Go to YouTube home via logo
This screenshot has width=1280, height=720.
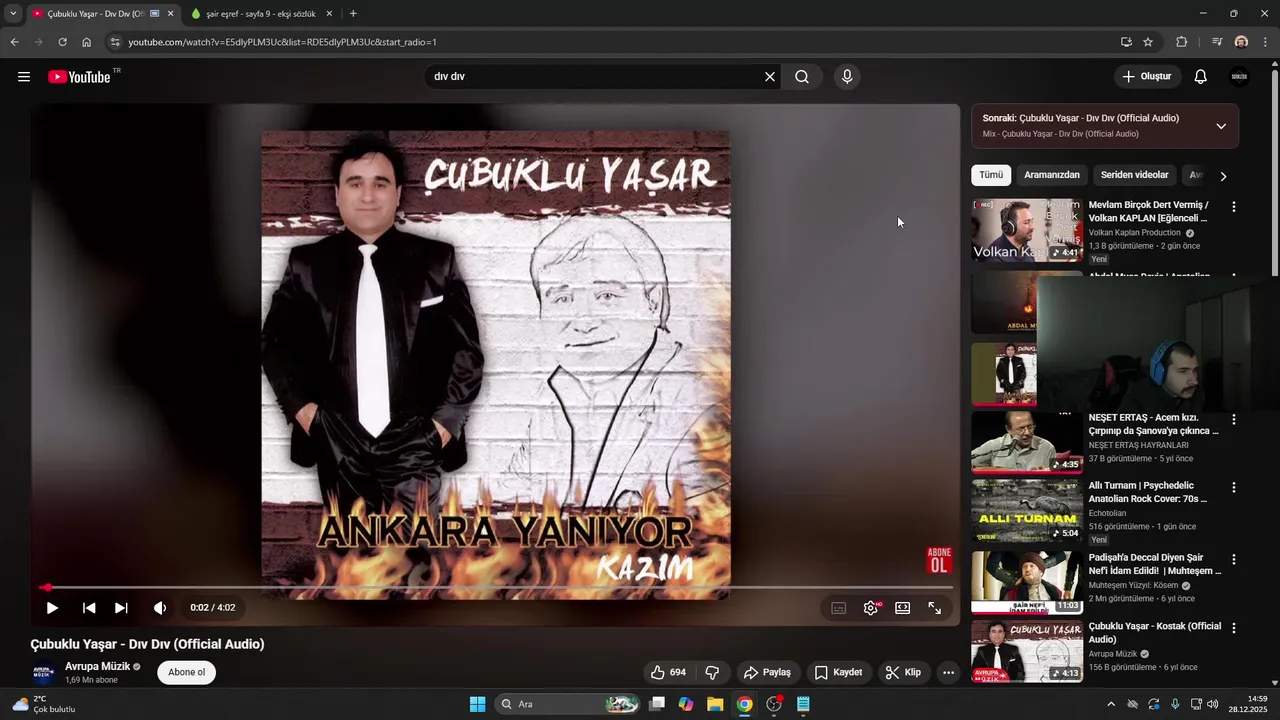[x=79, y=77]
